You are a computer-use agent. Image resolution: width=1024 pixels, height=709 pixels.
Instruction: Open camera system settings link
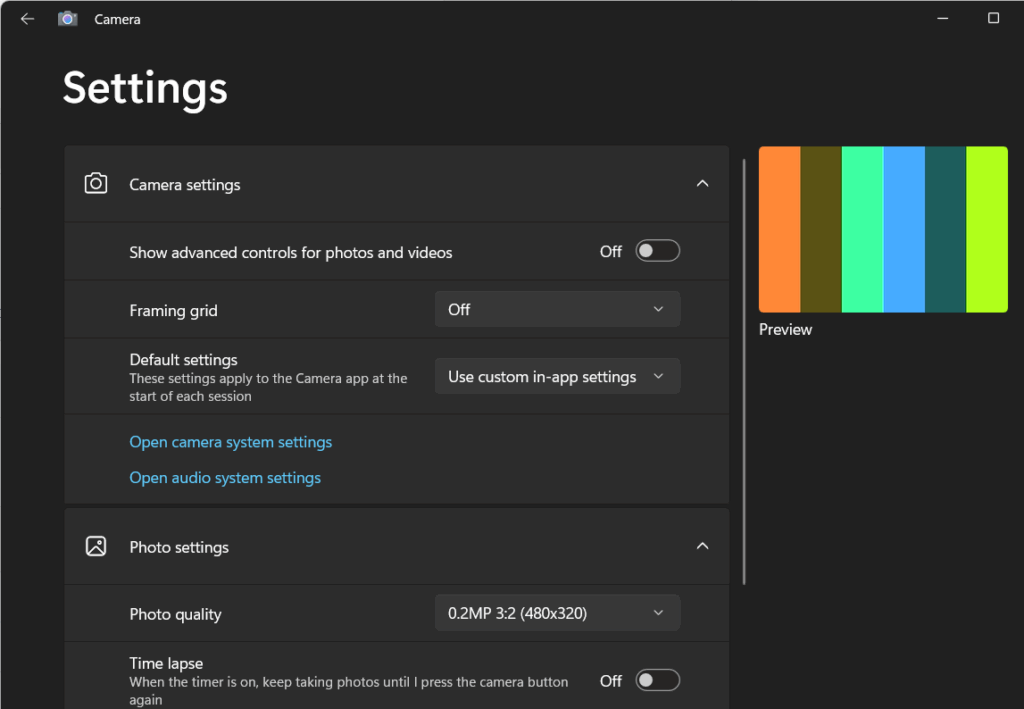230,442
